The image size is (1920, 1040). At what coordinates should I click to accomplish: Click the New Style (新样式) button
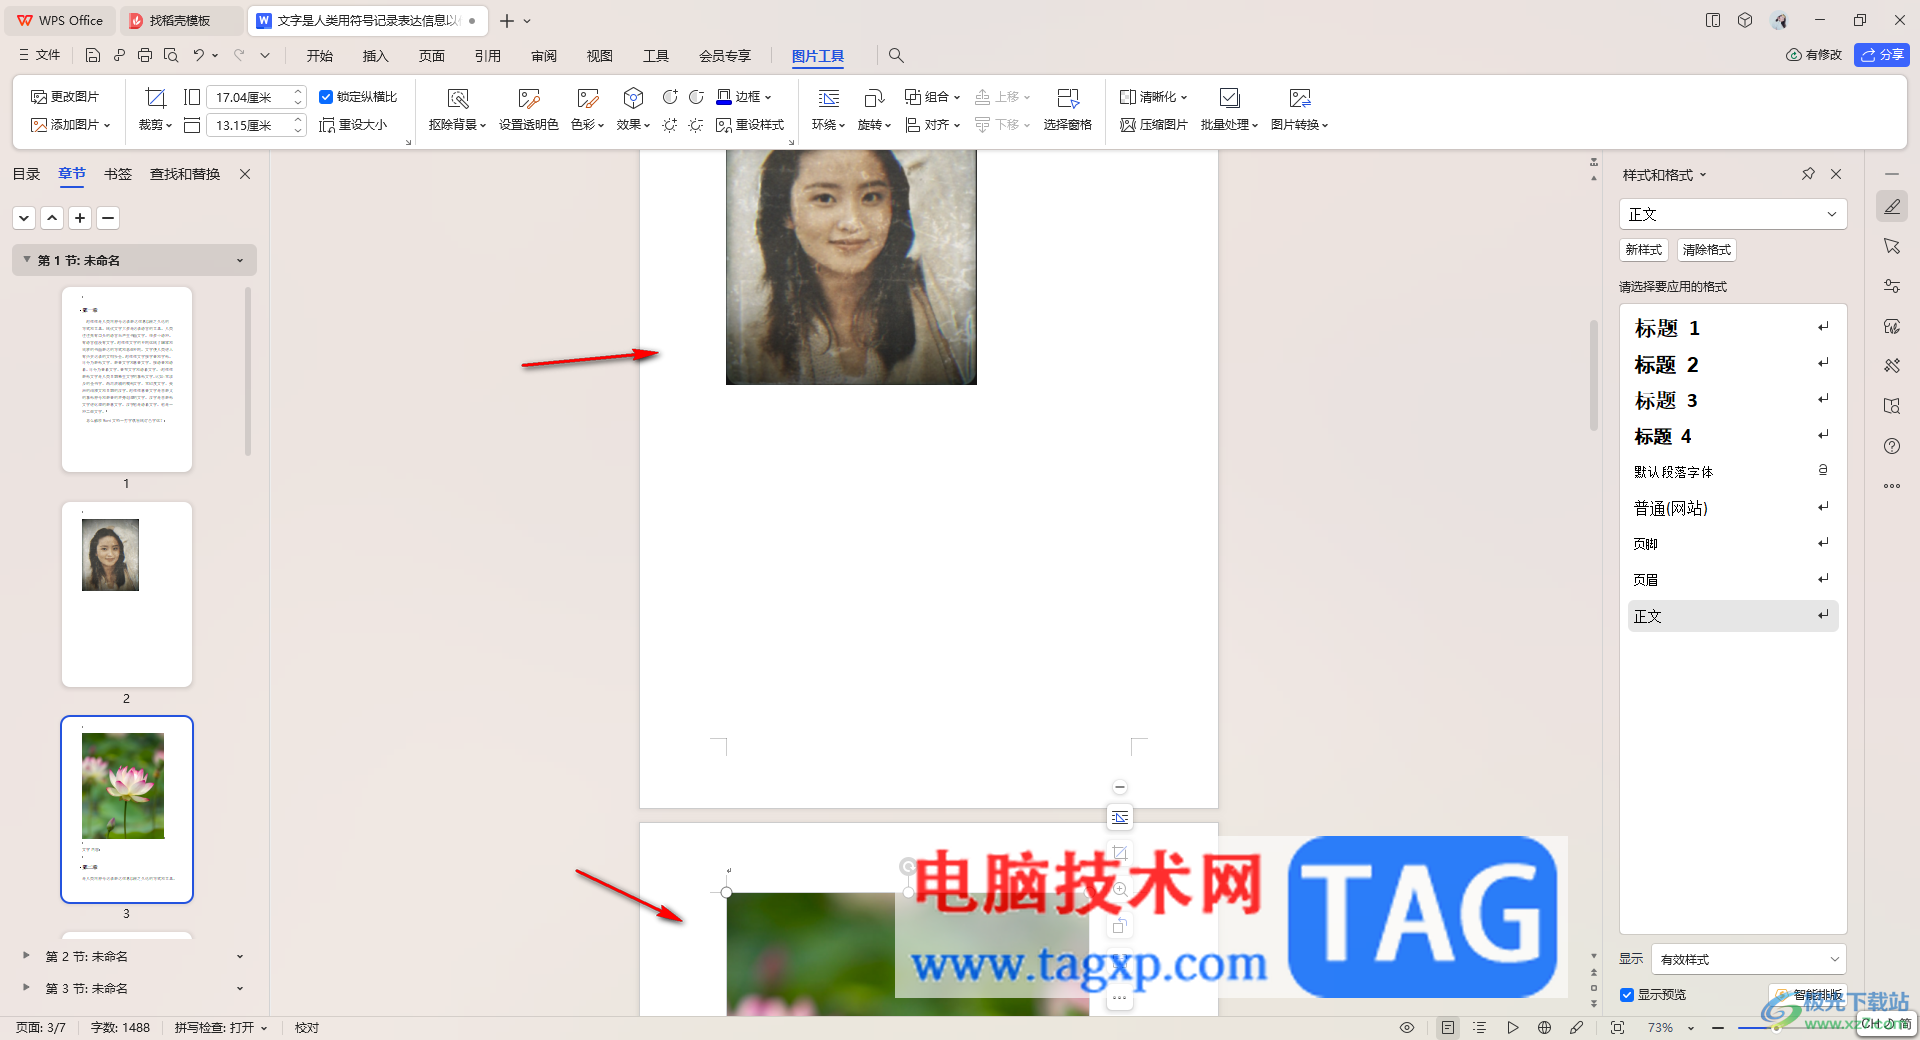(1643, 250)
